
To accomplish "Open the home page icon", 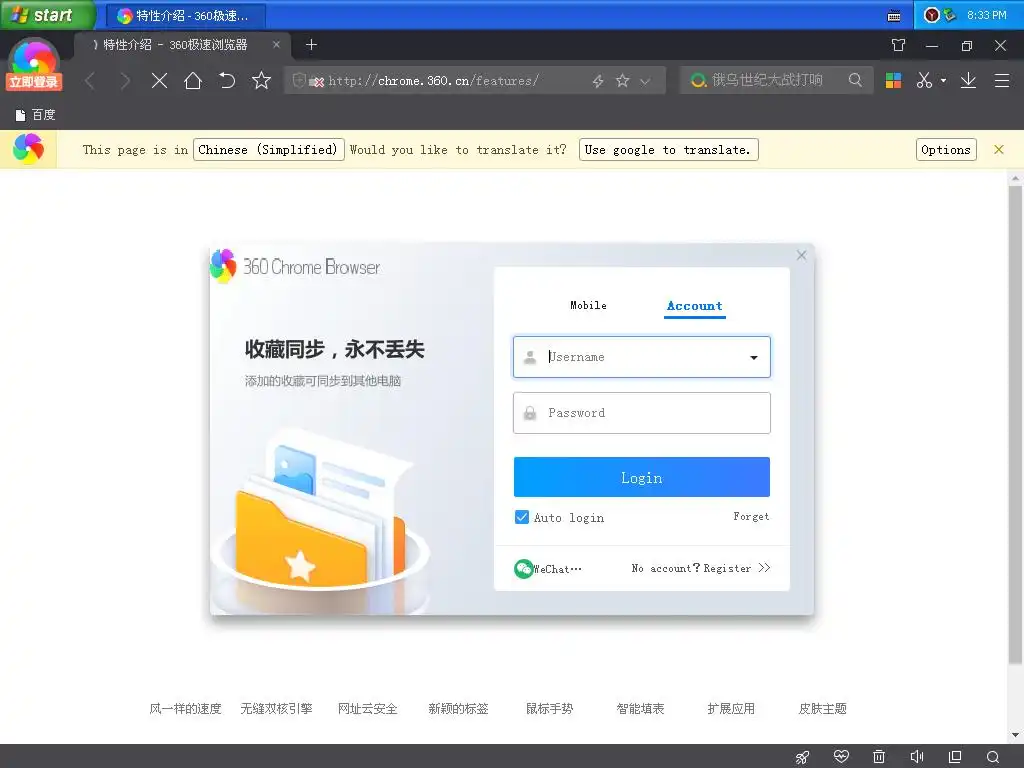I will point(193,80).
